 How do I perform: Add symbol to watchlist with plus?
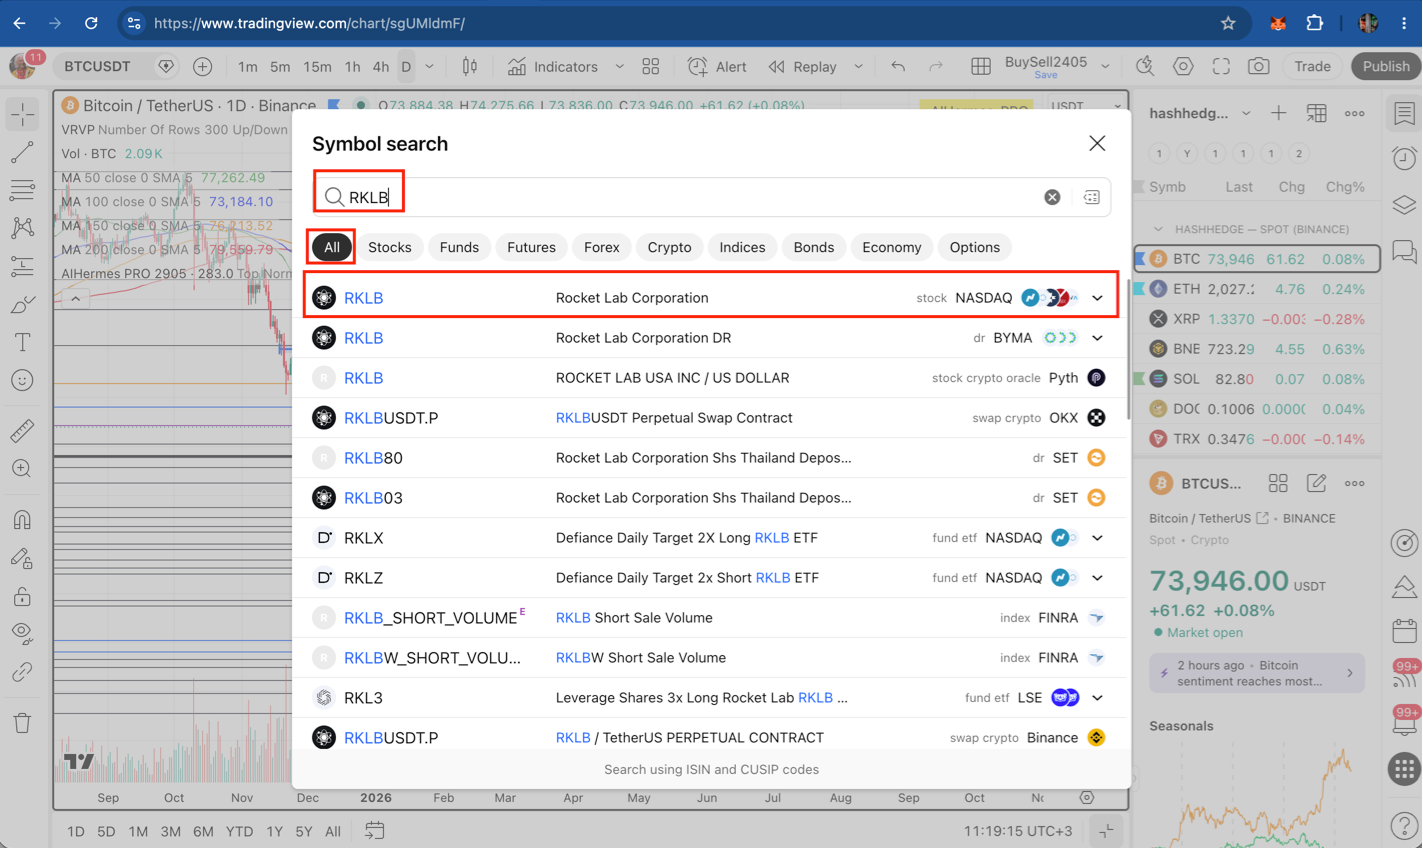click(x=1279, y=113)
